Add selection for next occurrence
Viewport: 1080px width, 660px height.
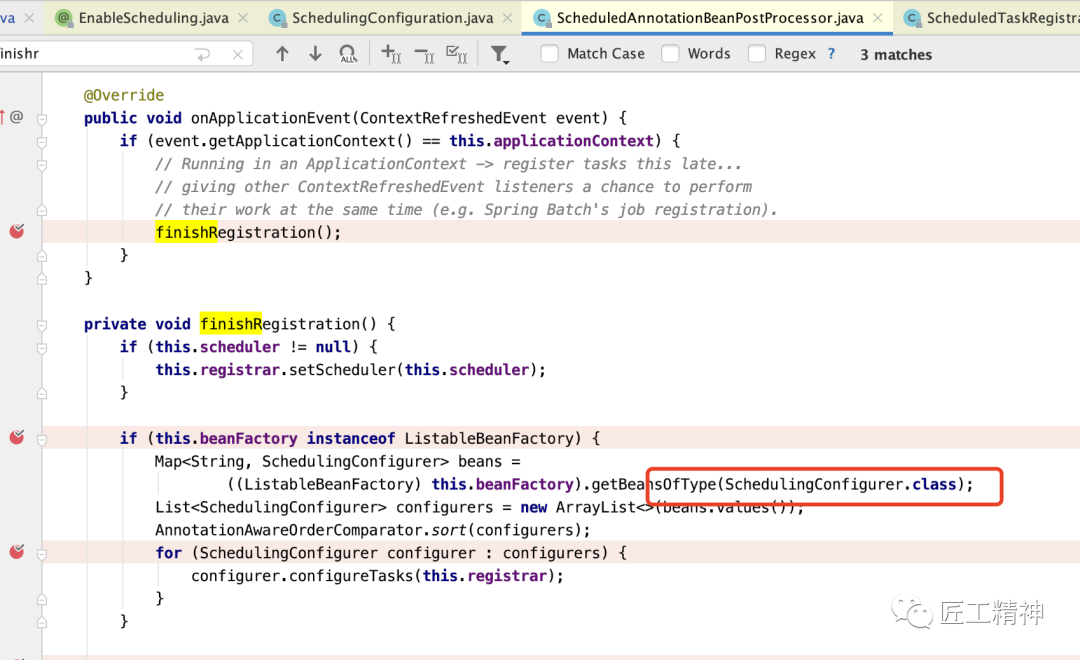[391, 54]
